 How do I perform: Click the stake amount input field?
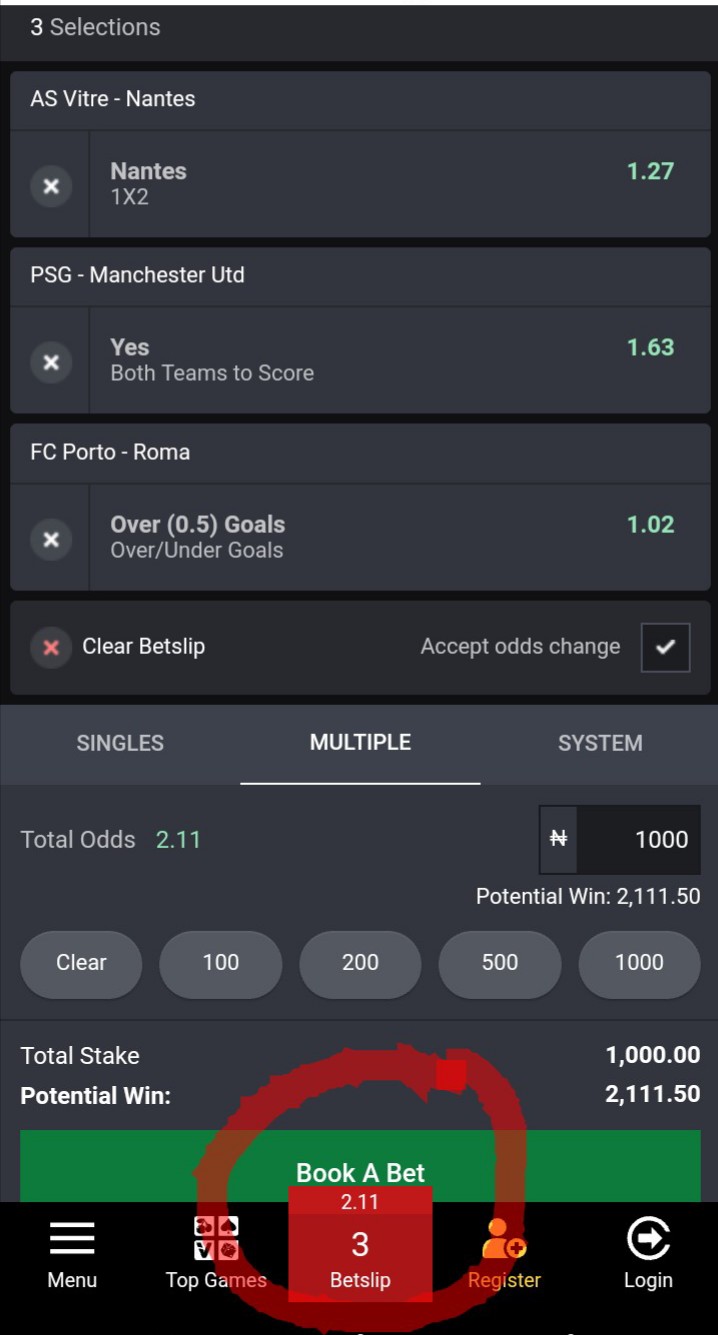point(638,840)
